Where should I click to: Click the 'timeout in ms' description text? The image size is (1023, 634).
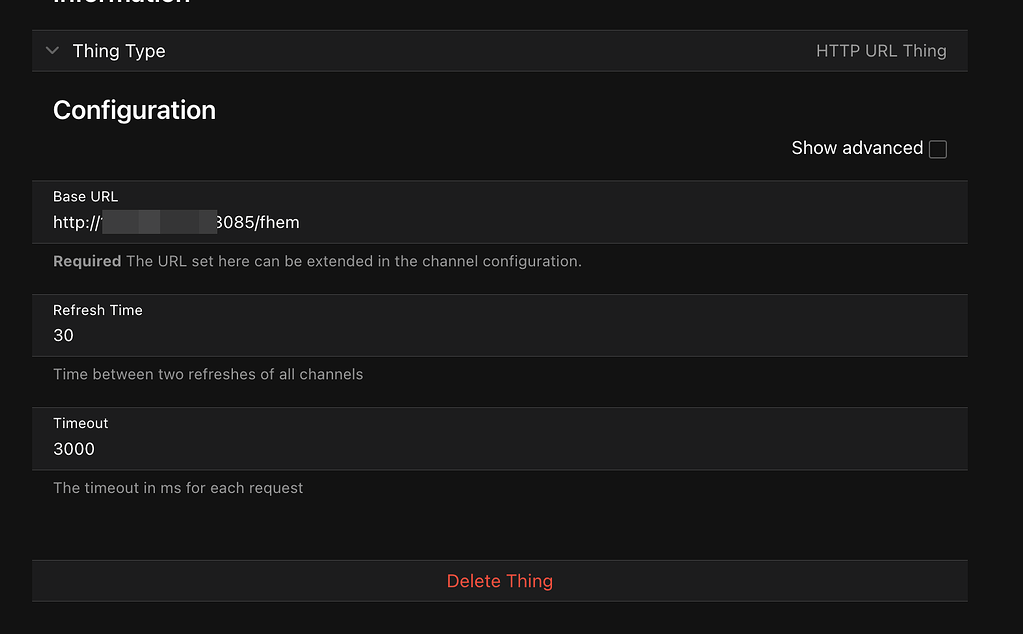178,488
